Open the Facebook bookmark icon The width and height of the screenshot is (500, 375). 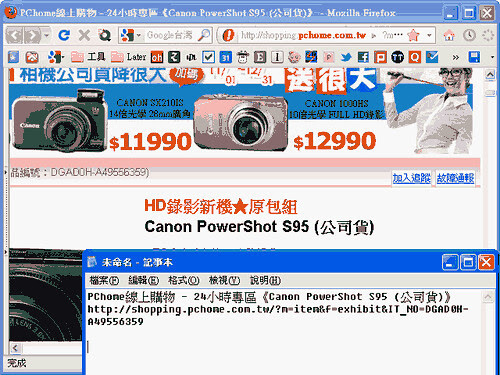(x=363, y=57)
